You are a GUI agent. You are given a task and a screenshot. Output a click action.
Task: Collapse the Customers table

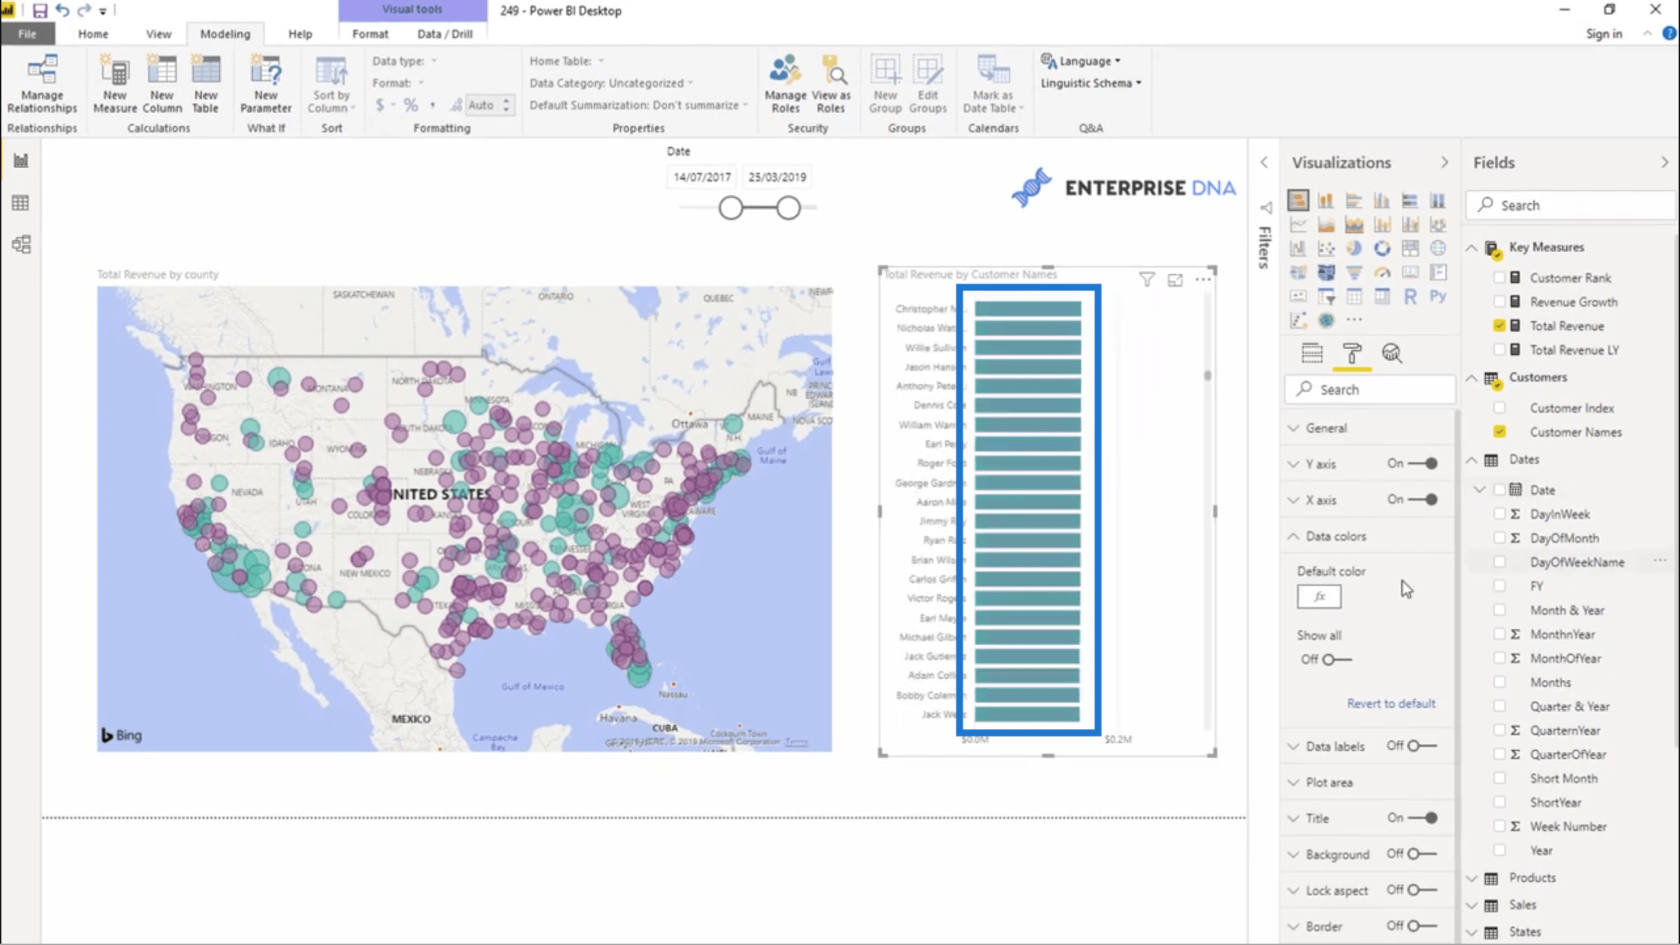[1472, 378]
